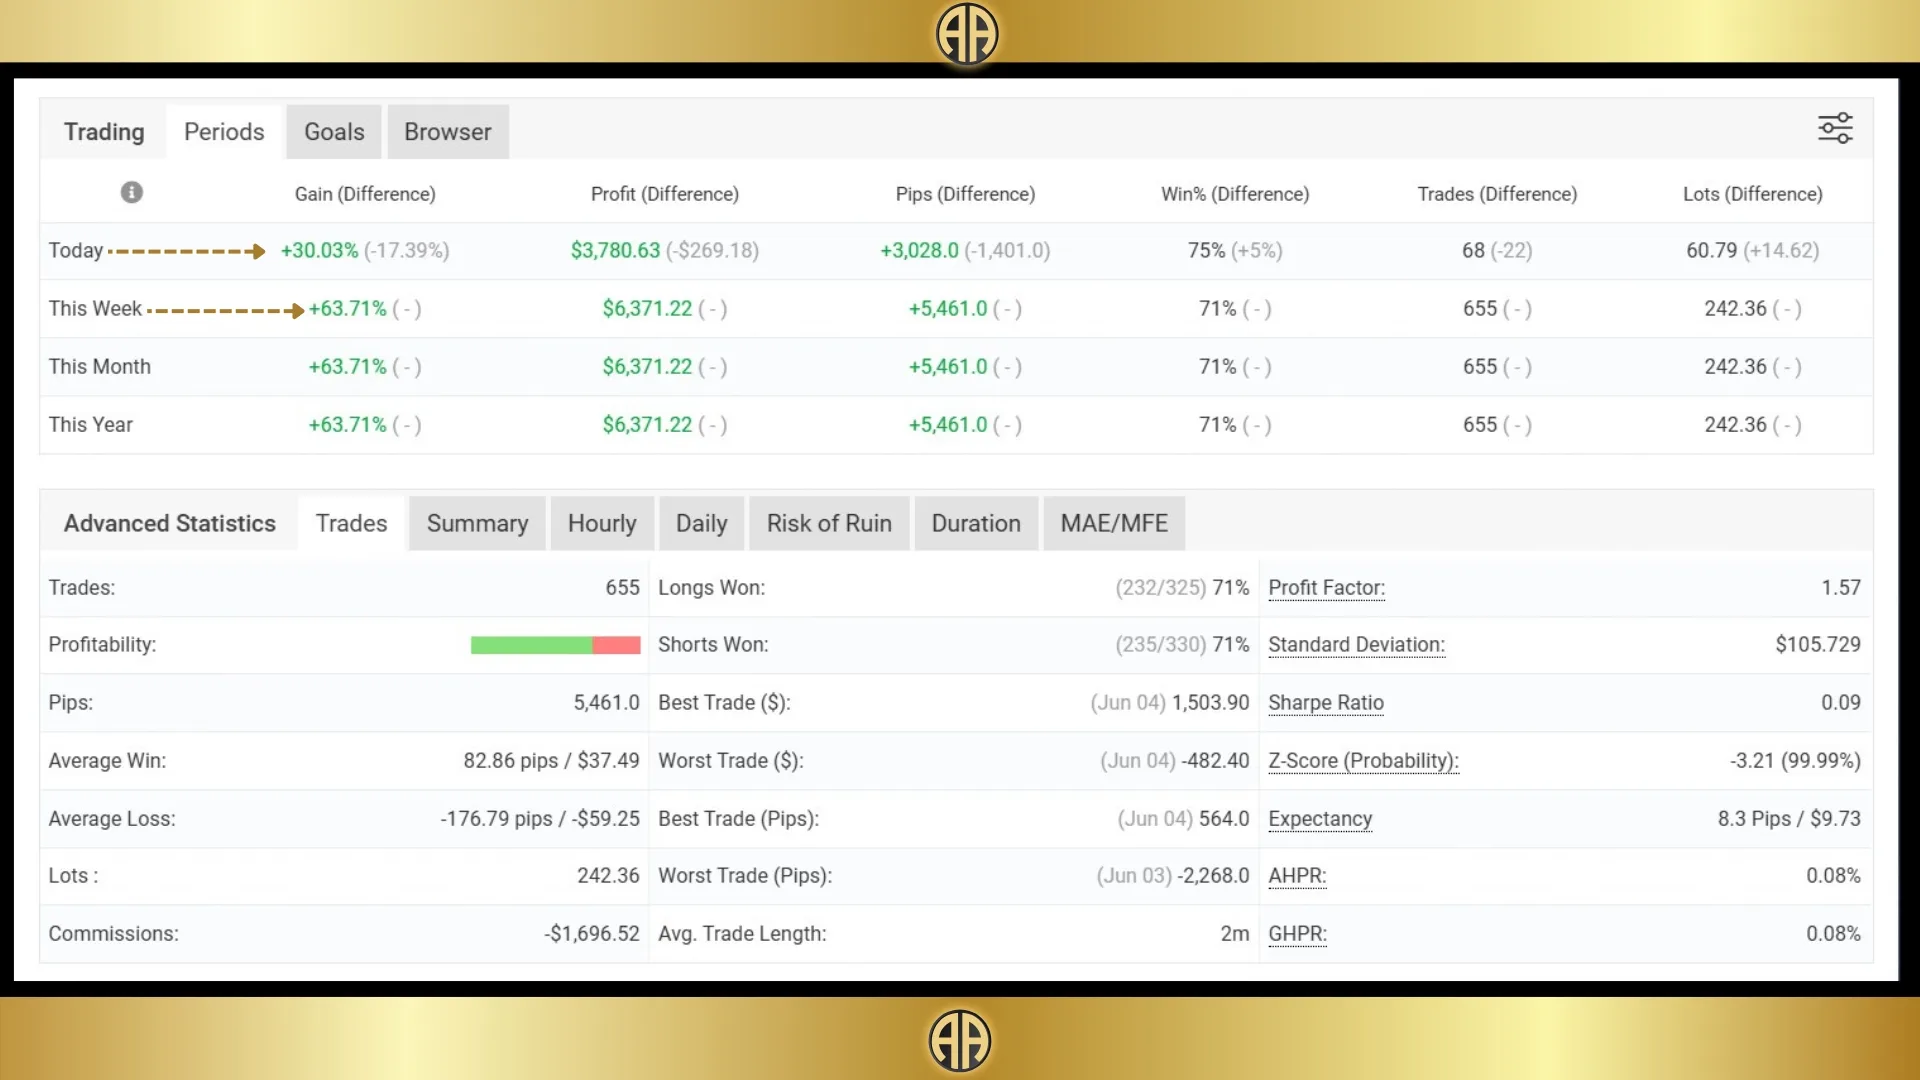The width and height of the screenshot is (1920, 1080).
Task: Click the Gain (Difference) column header
Action: pyautogui.click(x=365, y=194)
